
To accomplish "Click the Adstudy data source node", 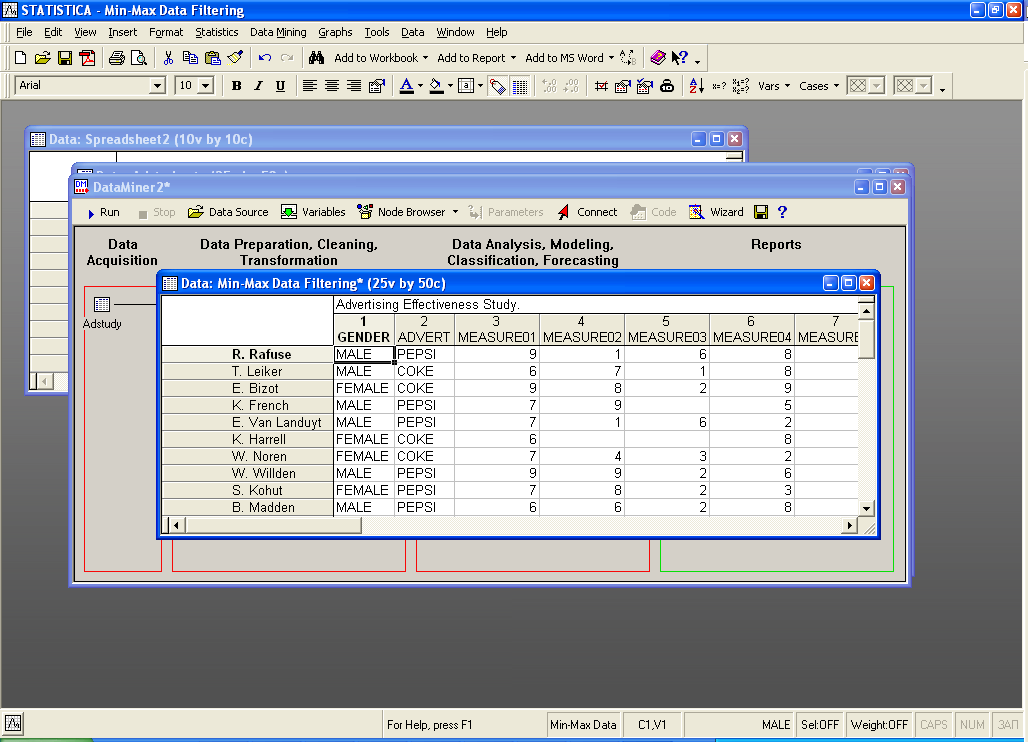I will [x=102, y=305].
